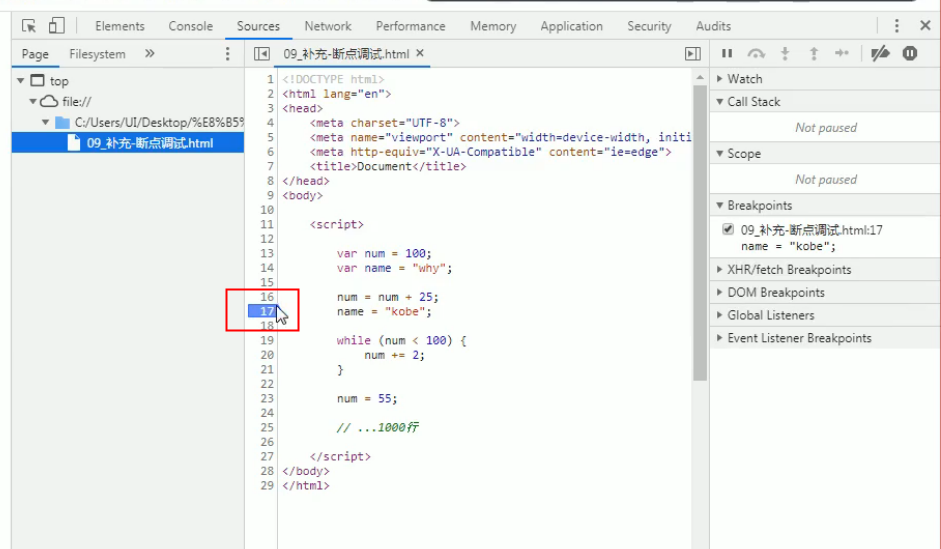Screen dimensions: 941x549
Task: Click the comment '// ...1000行'
Action: coord(377,427)
